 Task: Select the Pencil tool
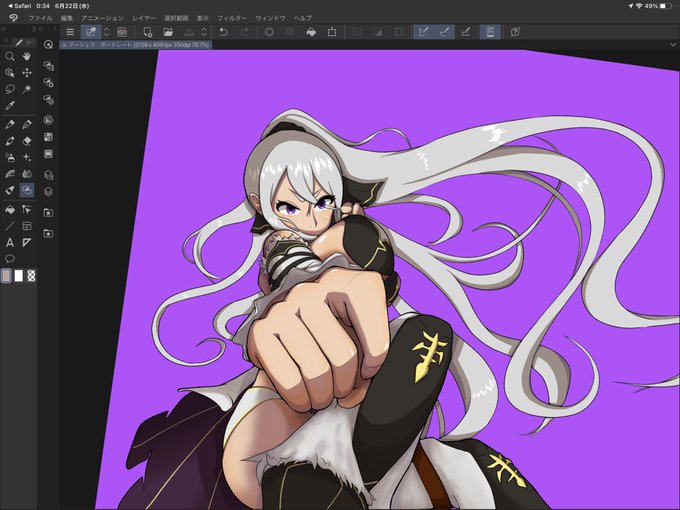(27, 125)
